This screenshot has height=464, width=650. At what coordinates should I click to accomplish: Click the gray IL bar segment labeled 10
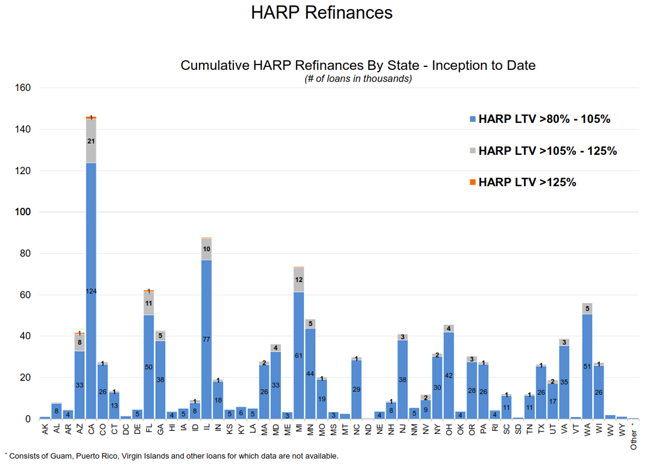(206, 249)
